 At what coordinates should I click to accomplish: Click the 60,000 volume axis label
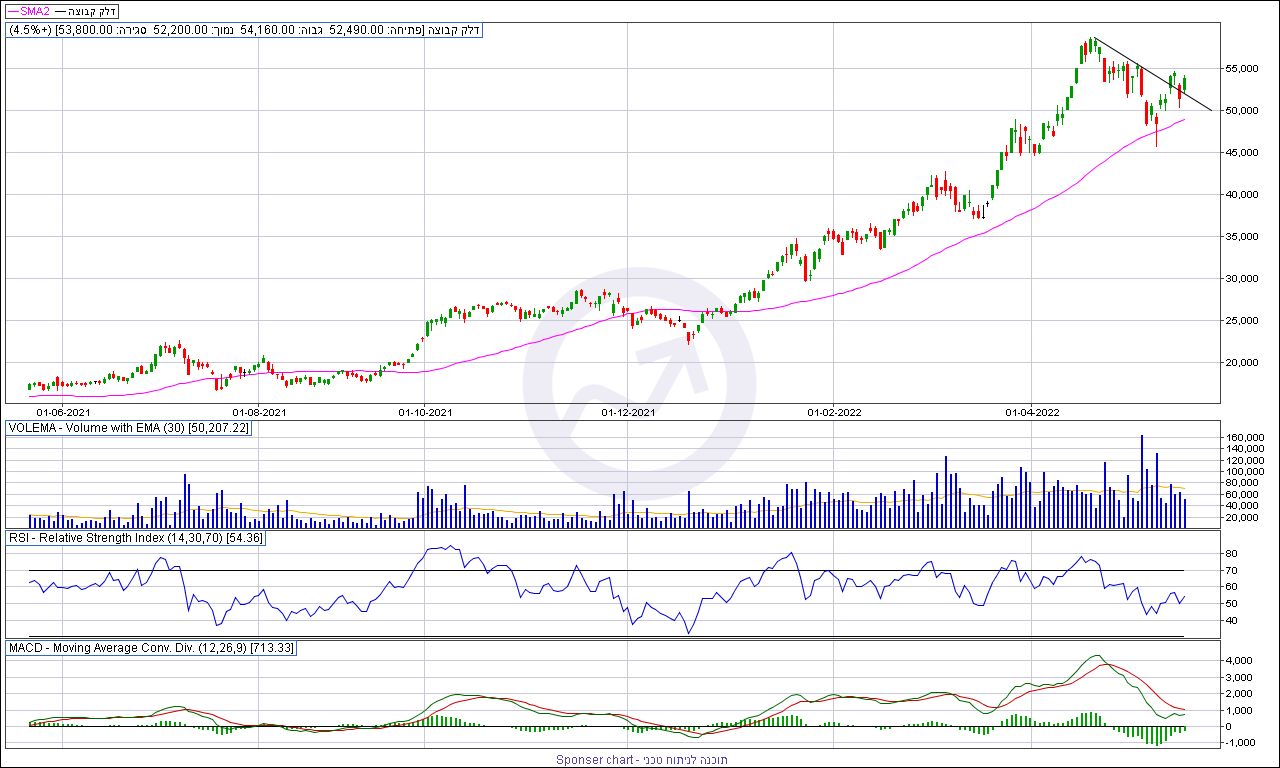pos(1243,494)
